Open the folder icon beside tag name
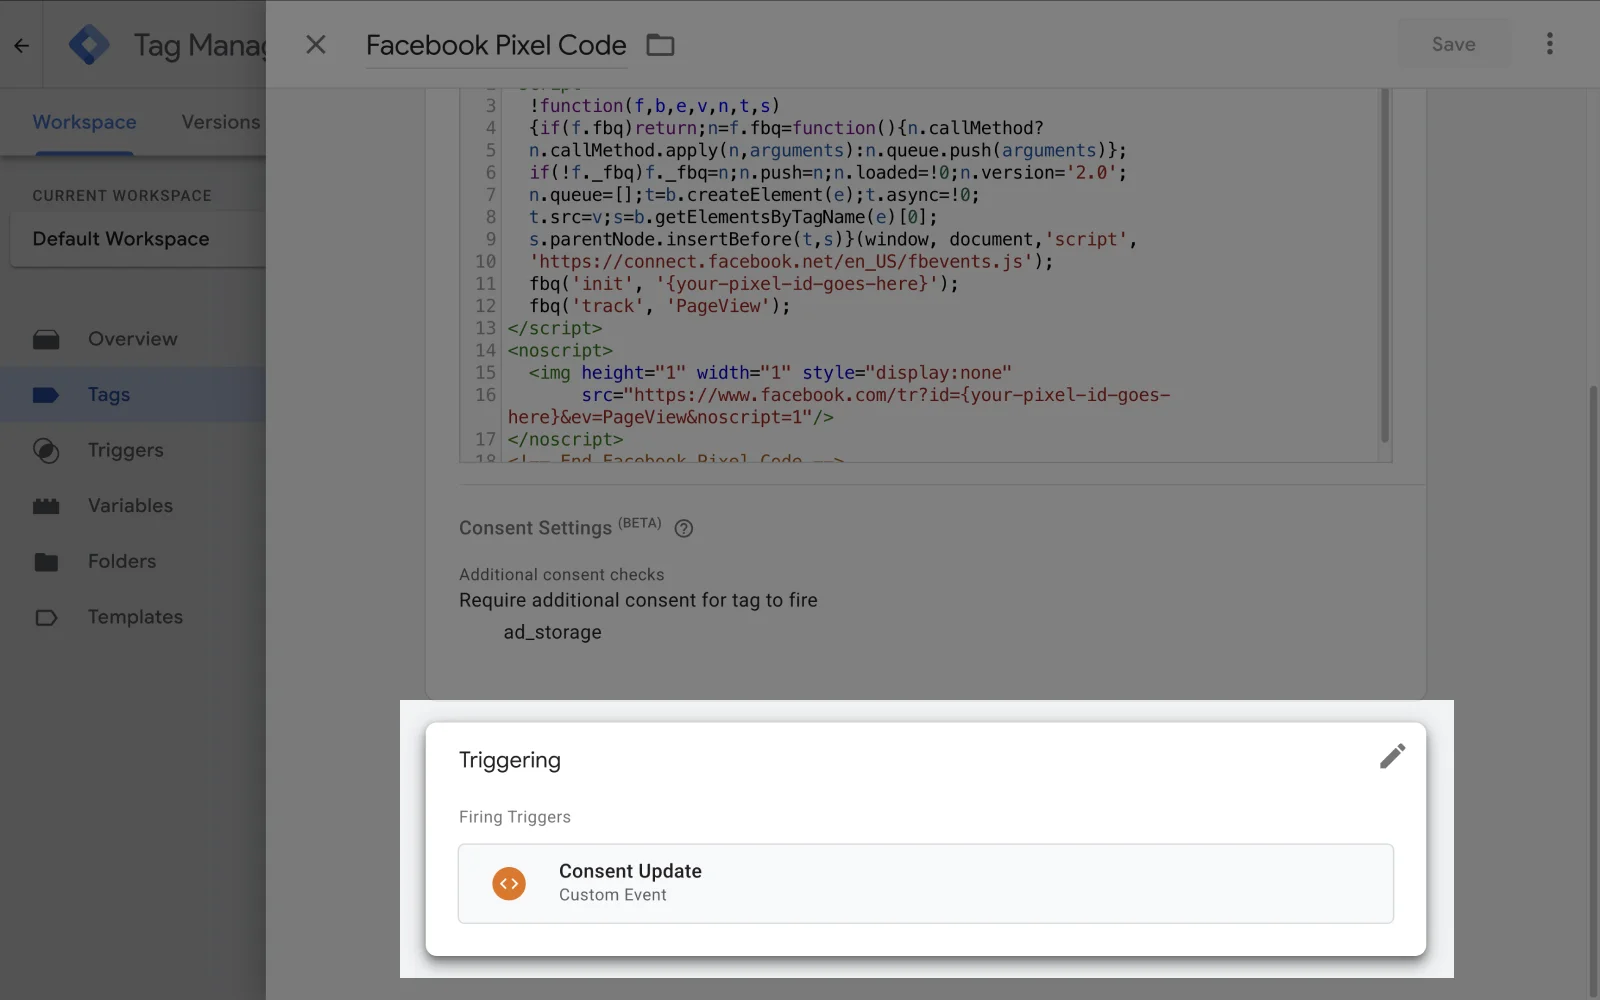 [660, 45]
